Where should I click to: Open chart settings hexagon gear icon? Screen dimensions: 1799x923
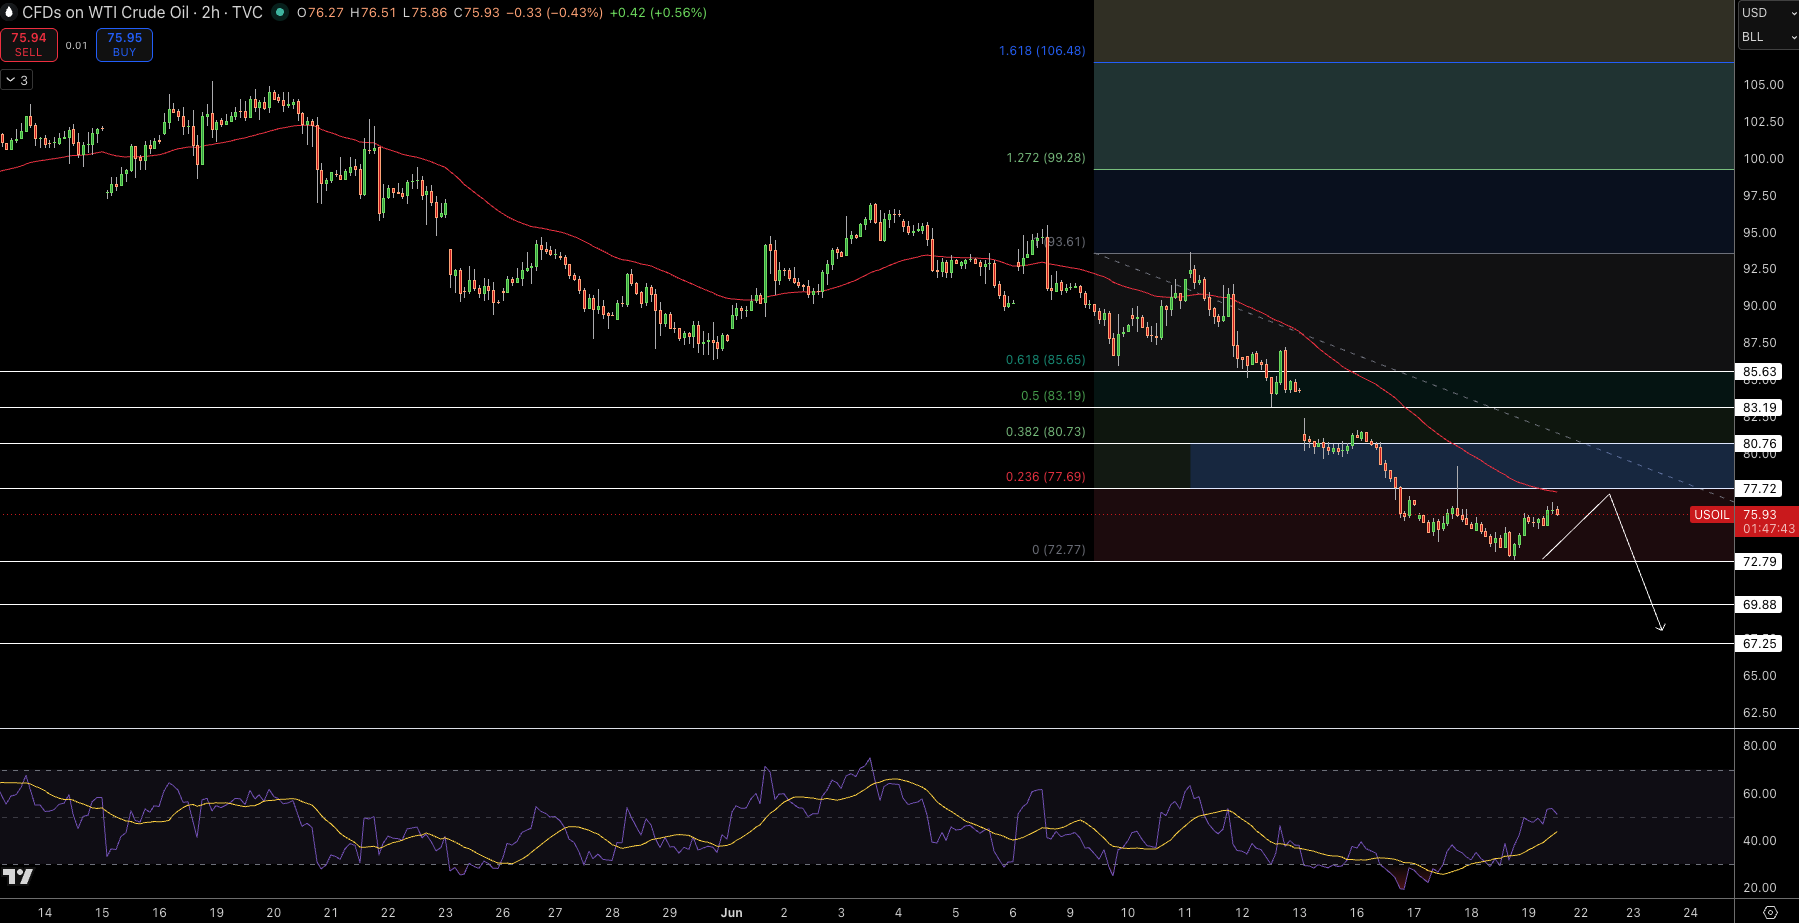coord(1769,912)
